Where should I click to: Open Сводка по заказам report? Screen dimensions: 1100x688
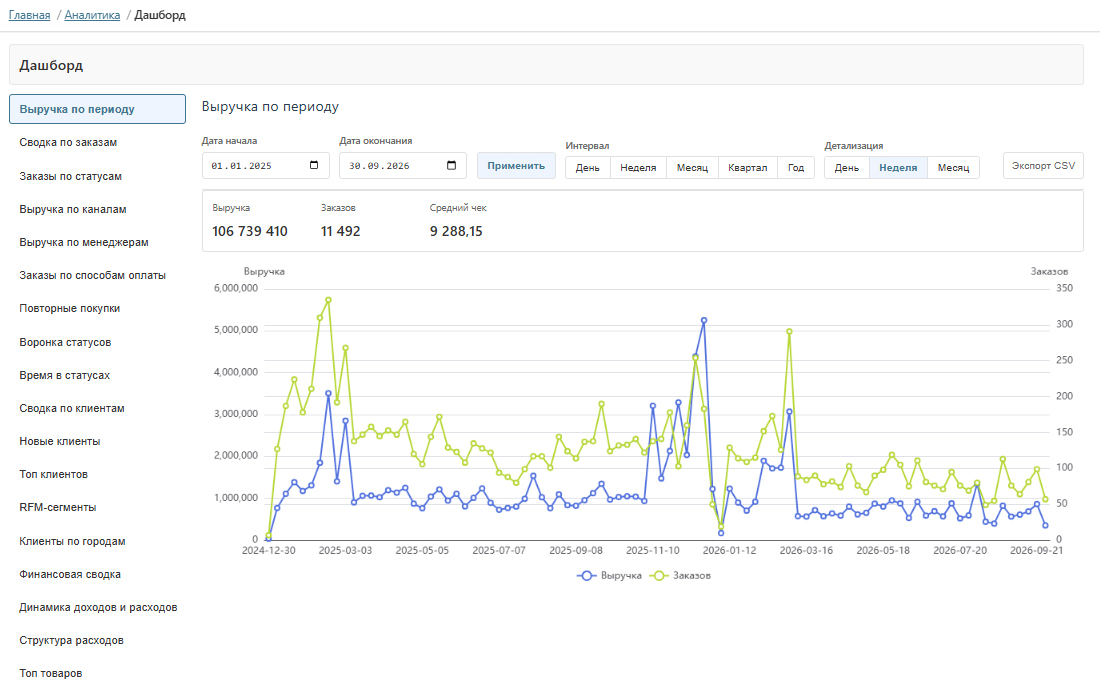(x=98, y=142)
